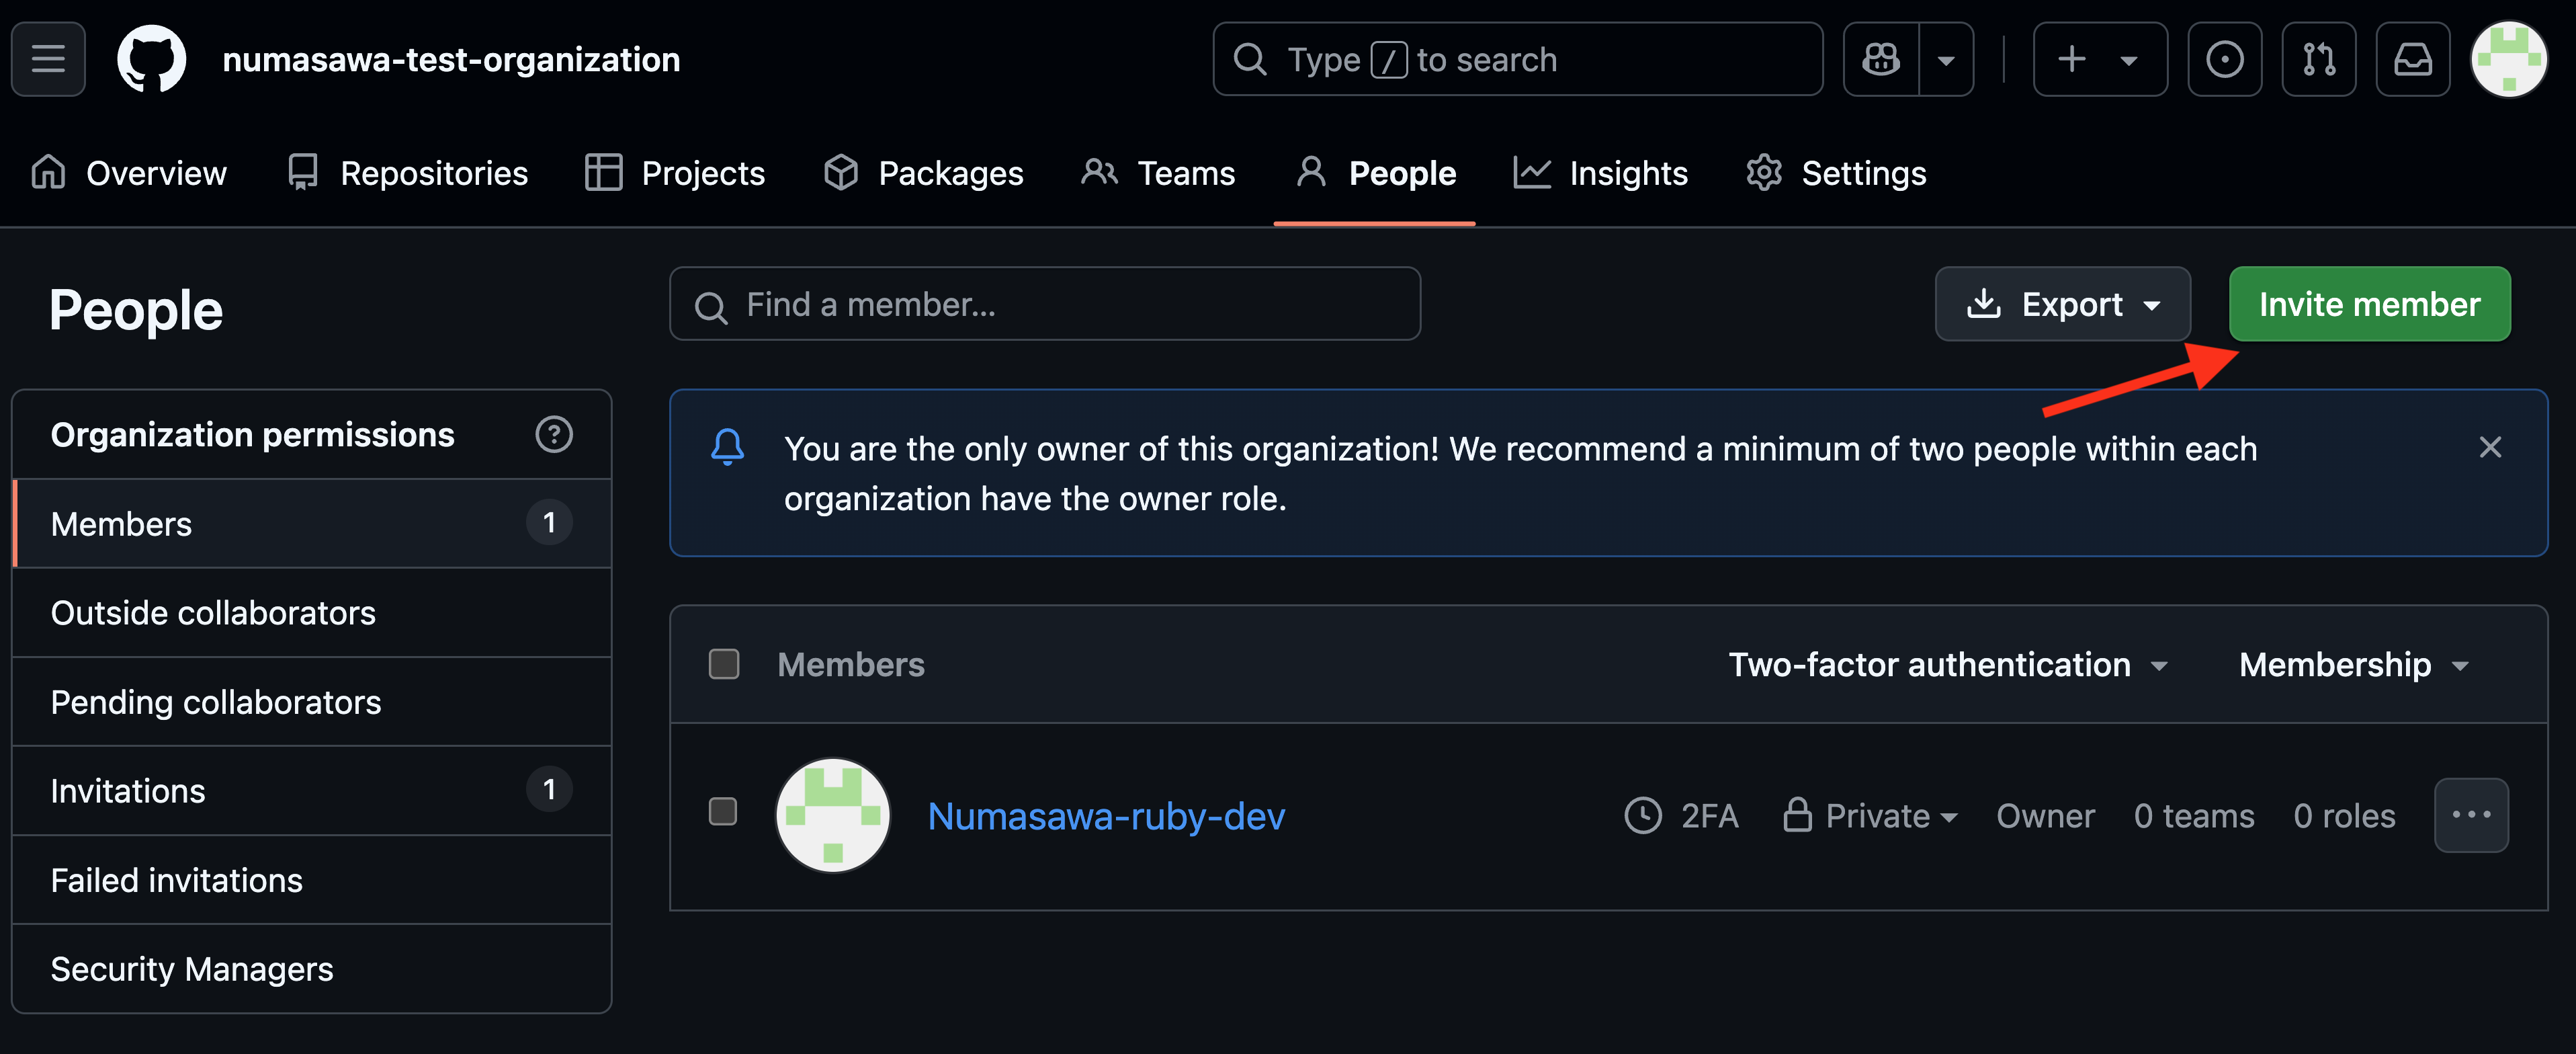Click the GitHub Octocat logo
The width and height of the screenshot is (2576, 1054).
[152, 60]
